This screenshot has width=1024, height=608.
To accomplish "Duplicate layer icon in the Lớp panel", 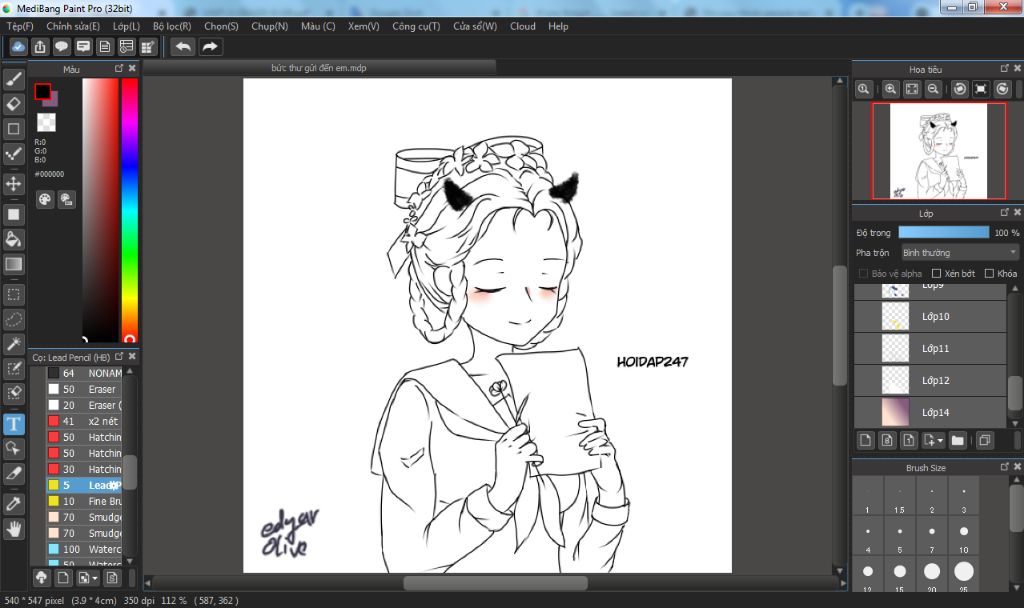I will click(x=984, y=441).
